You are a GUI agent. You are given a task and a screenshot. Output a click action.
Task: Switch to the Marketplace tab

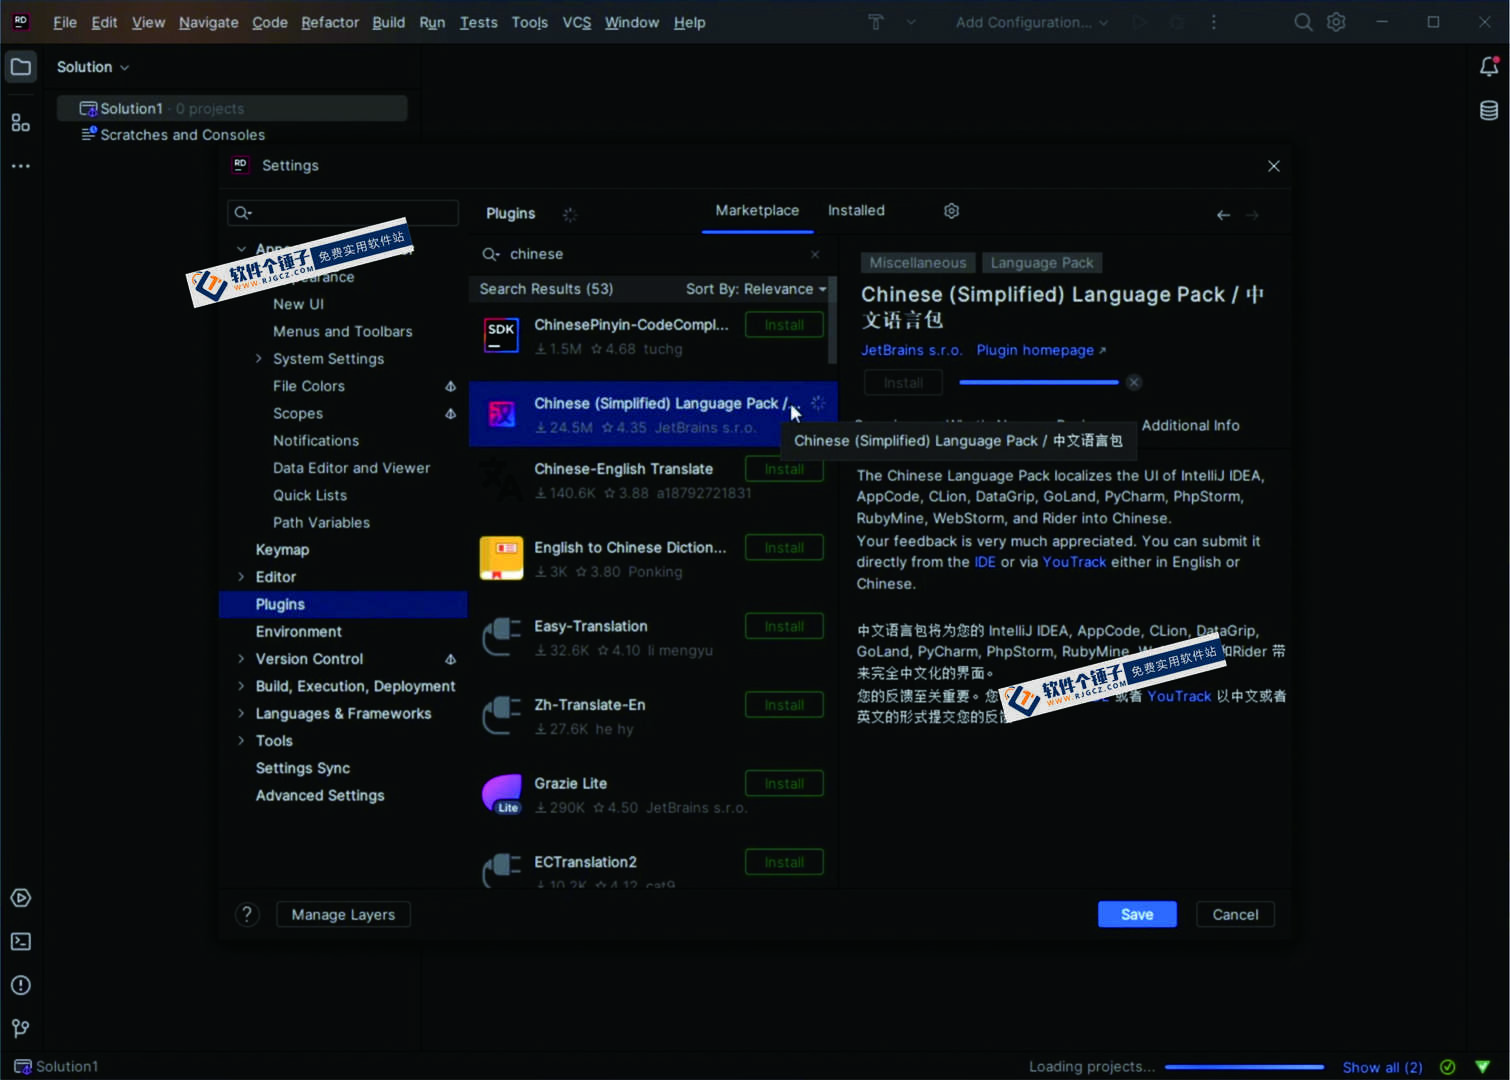click(x=757, y=210)
